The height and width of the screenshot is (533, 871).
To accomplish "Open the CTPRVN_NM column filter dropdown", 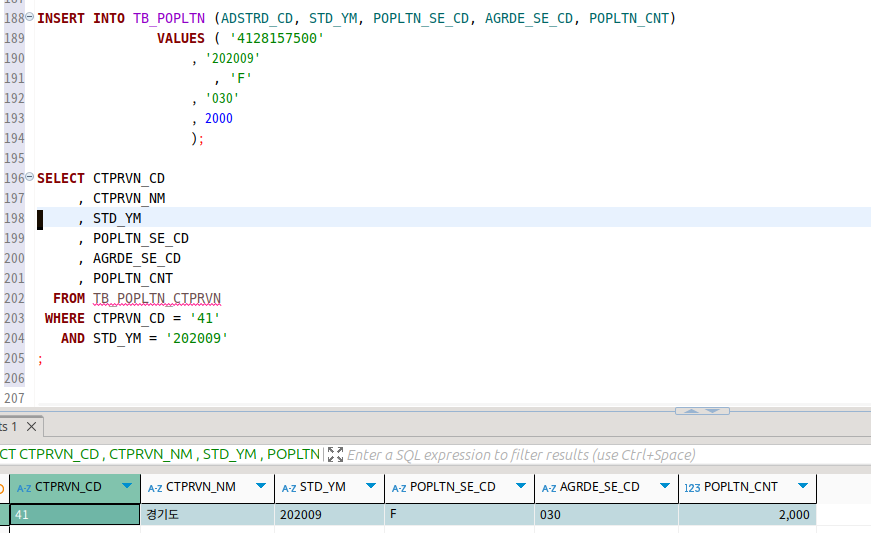I will click(x=260, y=487).
